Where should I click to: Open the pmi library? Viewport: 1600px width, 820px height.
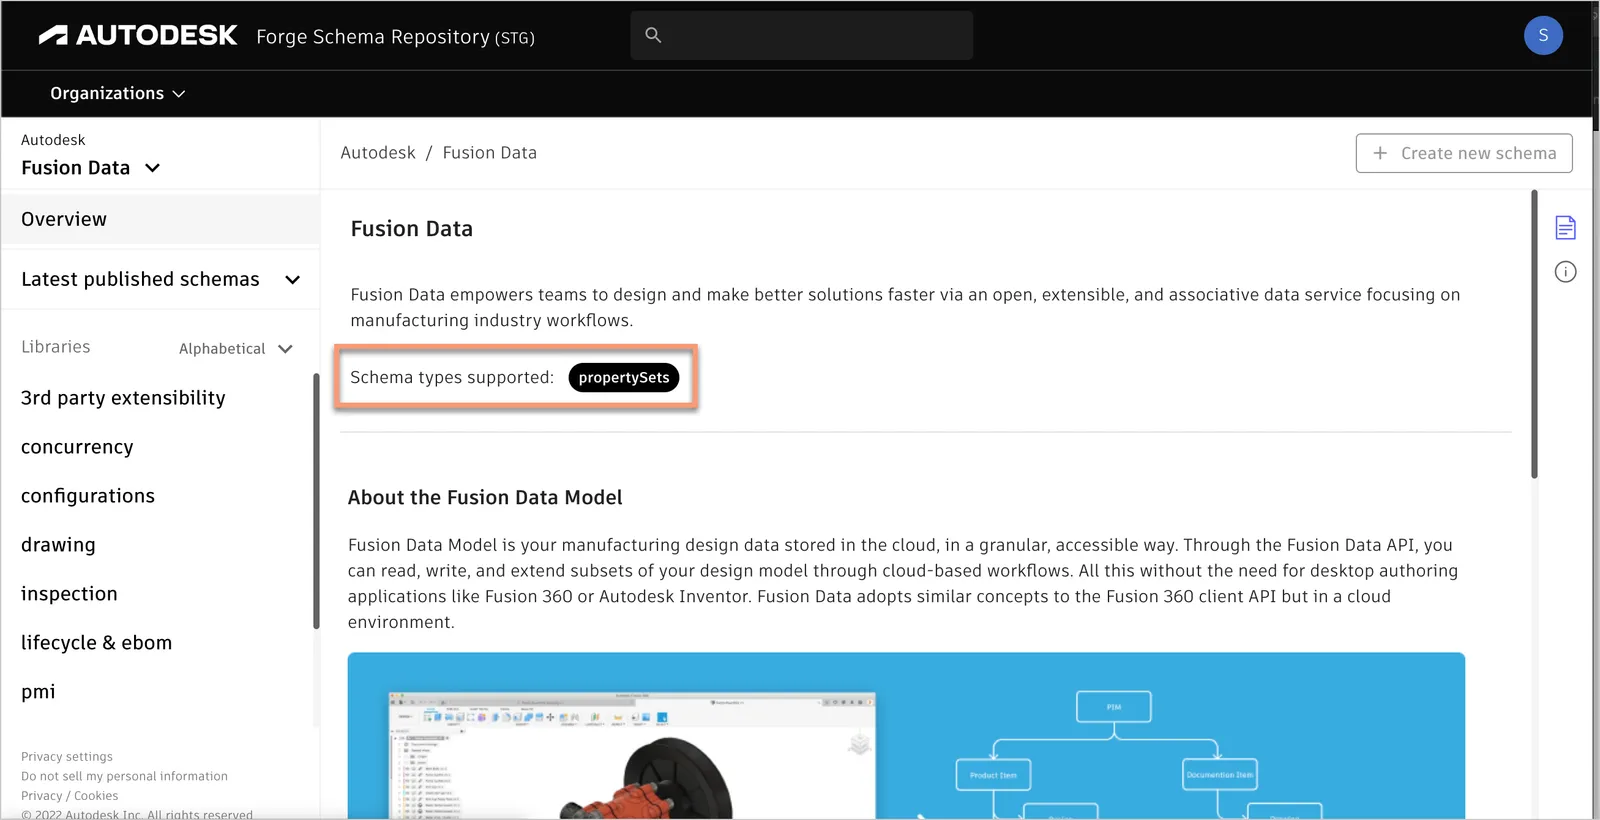pyautogui.click(x=38, y=692)
